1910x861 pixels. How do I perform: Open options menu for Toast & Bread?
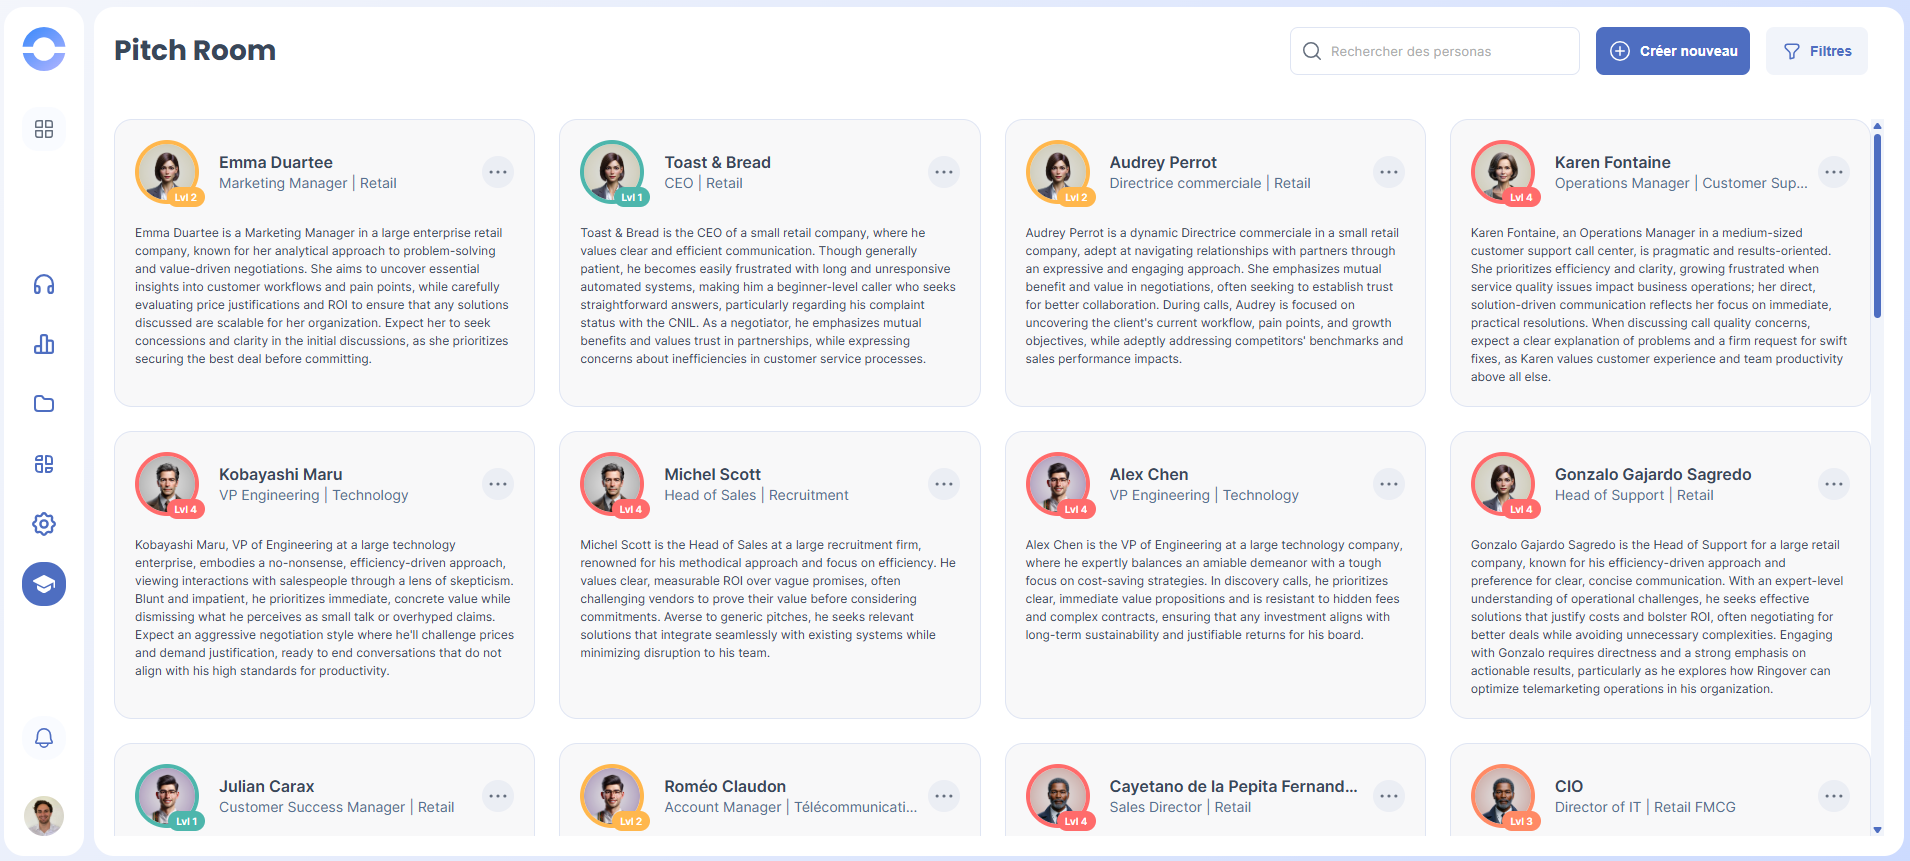pyautogui.click(x=943, y=172)
